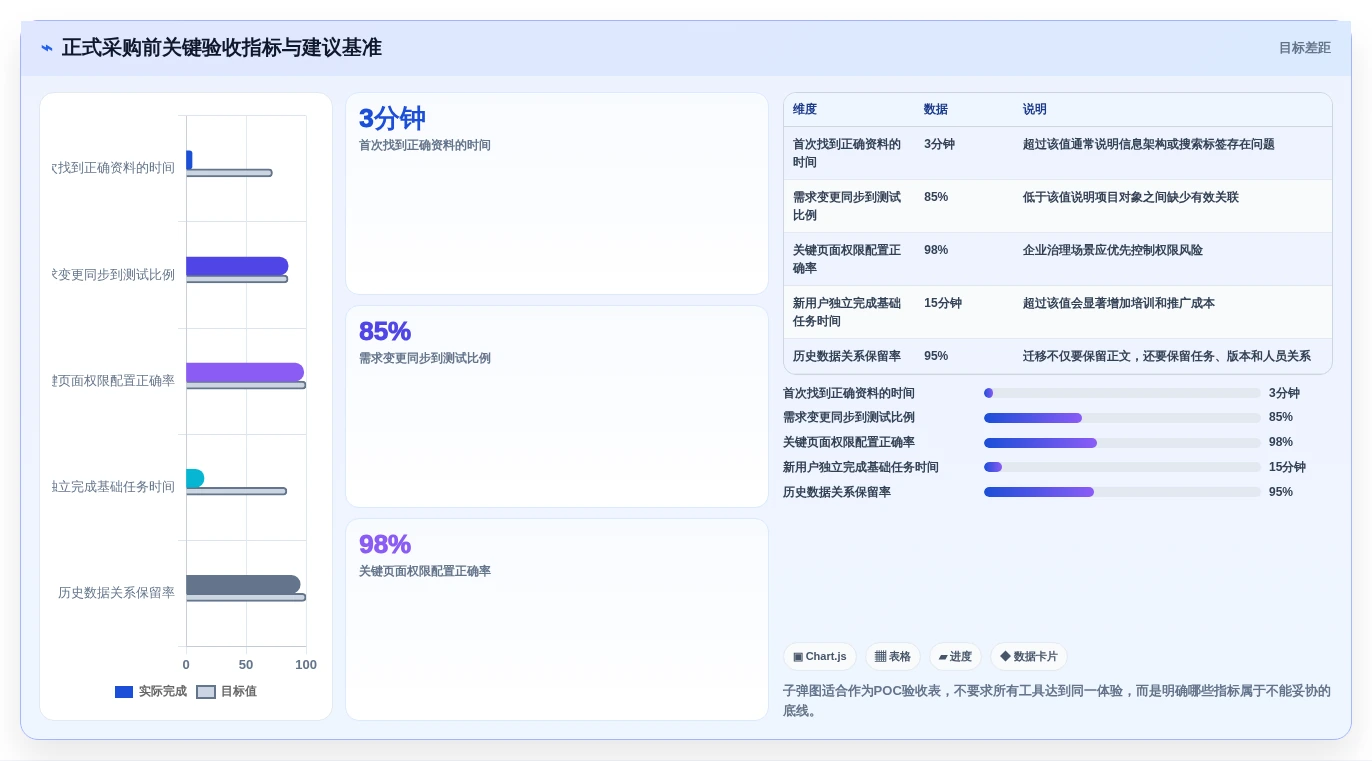Click the chart x-axis label 100
Image resolution: width=1372 pixels, height=761 pixels.
click(x=306, y=665)
